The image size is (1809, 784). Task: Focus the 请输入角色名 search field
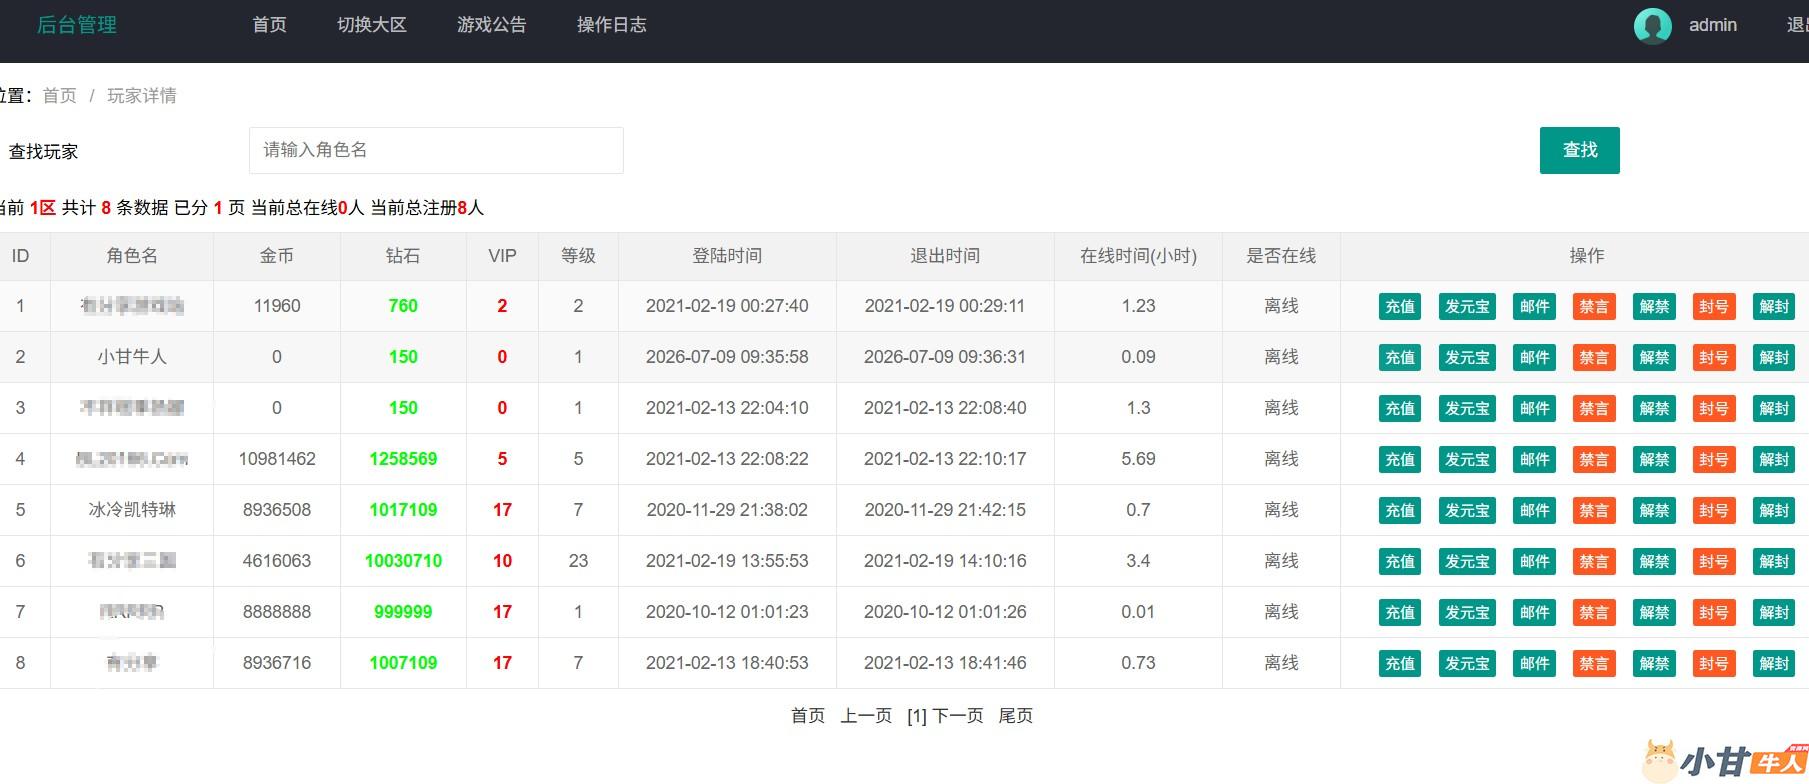click(436, 150)
